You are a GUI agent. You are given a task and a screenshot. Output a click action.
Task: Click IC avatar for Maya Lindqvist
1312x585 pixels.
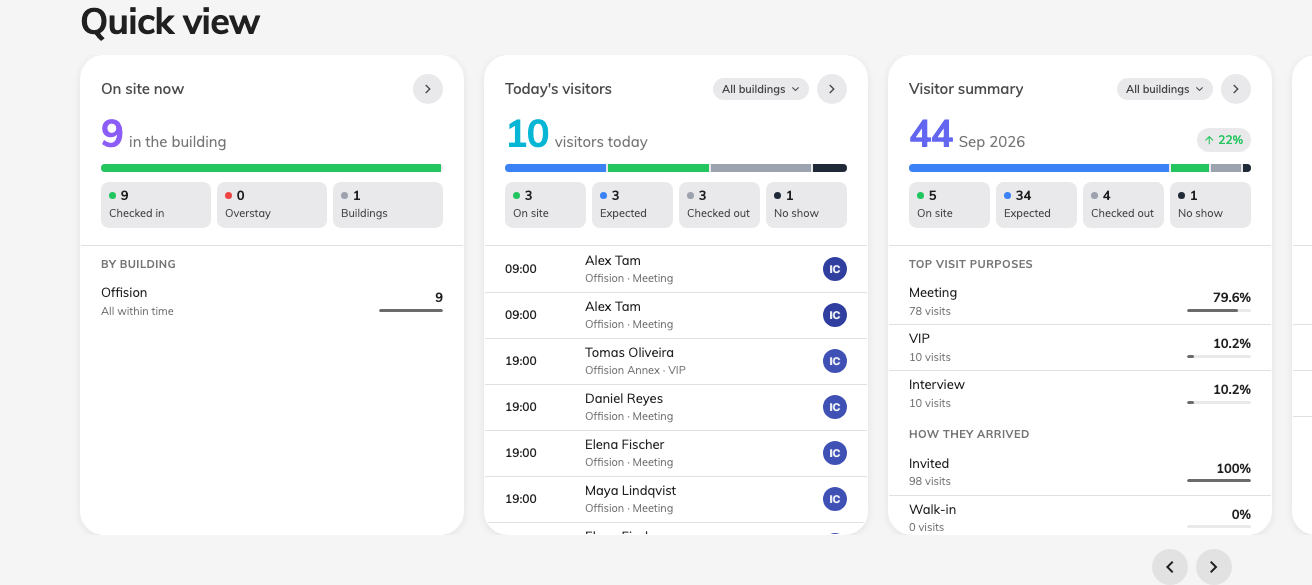click(x=835, y=499)
